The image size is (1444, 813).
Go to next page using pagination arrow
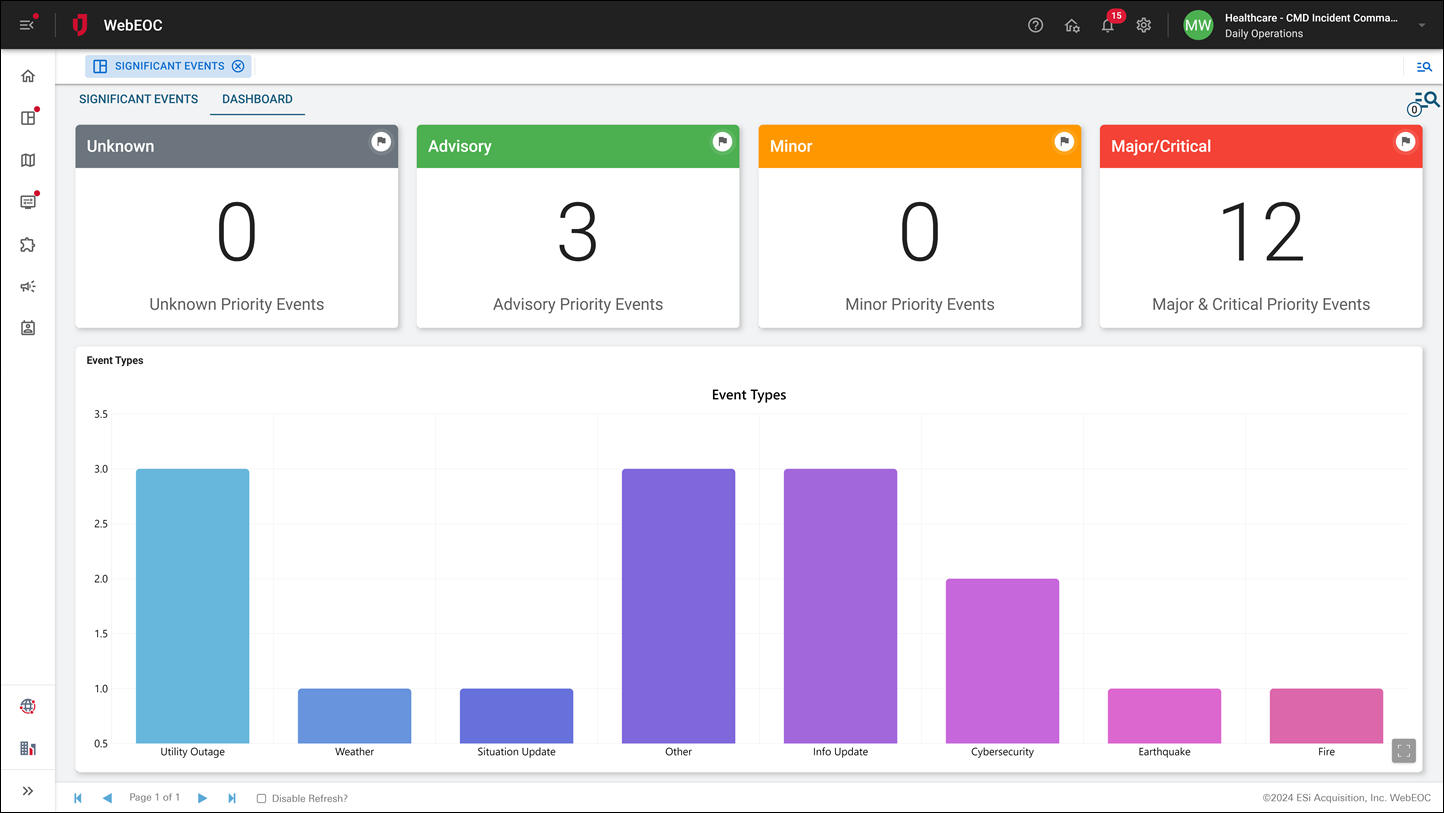tap(203, 798)
